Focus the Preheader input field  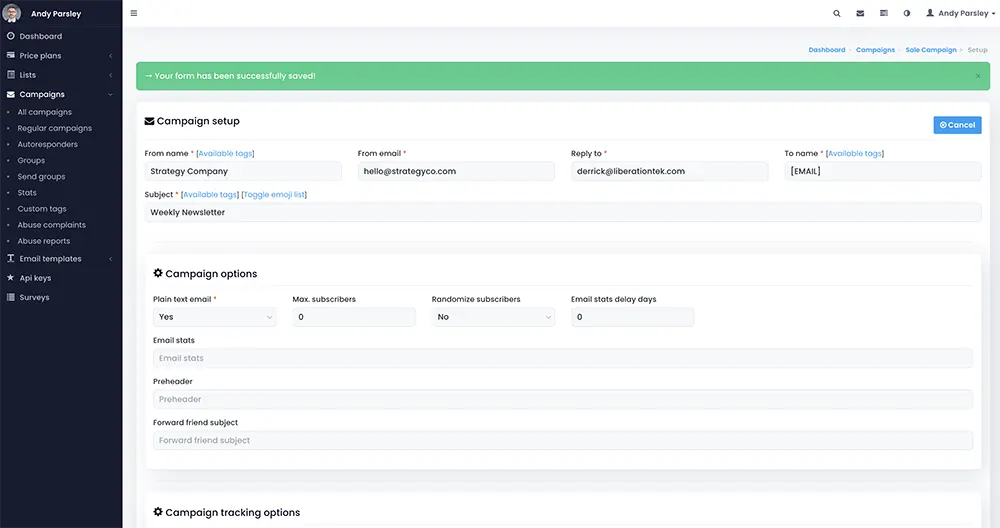[x=563, y=399]
